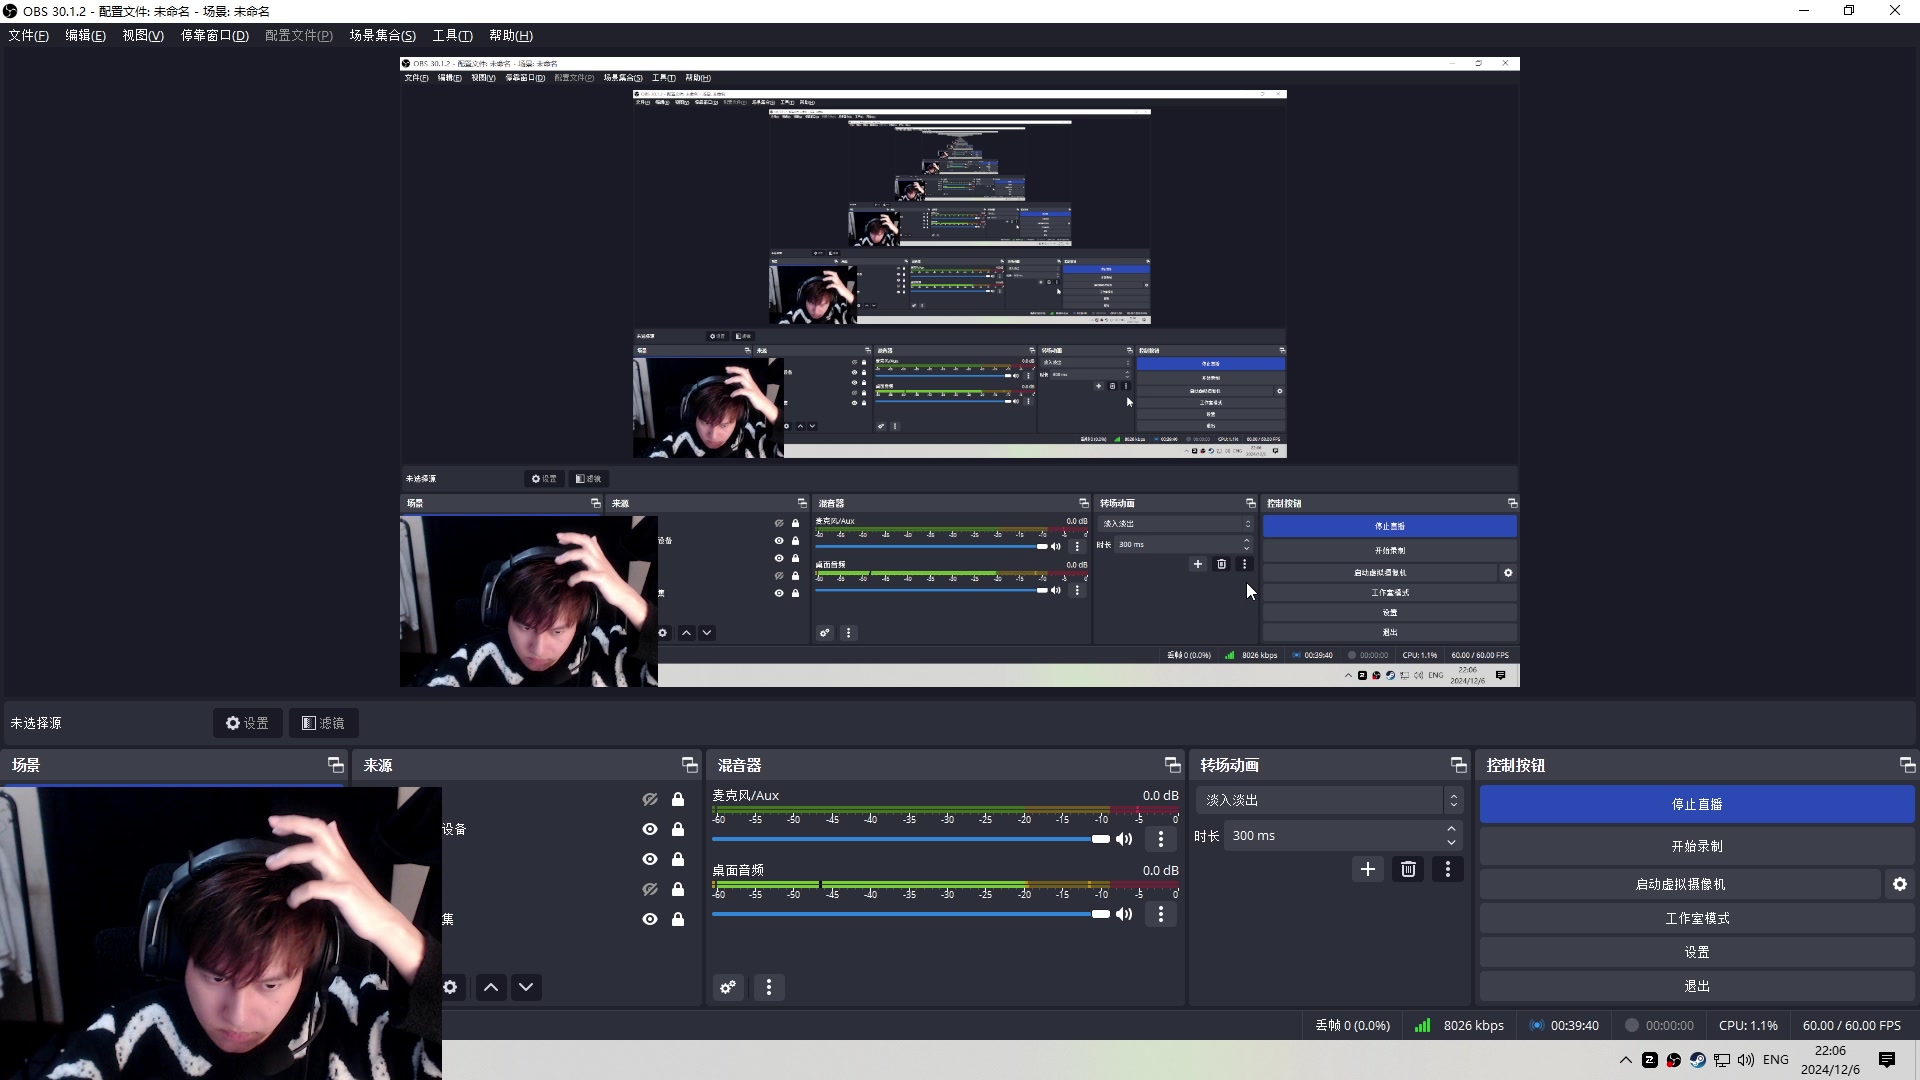Click source toolbar 设置 properties button
This screenshot has height=1080, width=1920.
pos(247,723)
